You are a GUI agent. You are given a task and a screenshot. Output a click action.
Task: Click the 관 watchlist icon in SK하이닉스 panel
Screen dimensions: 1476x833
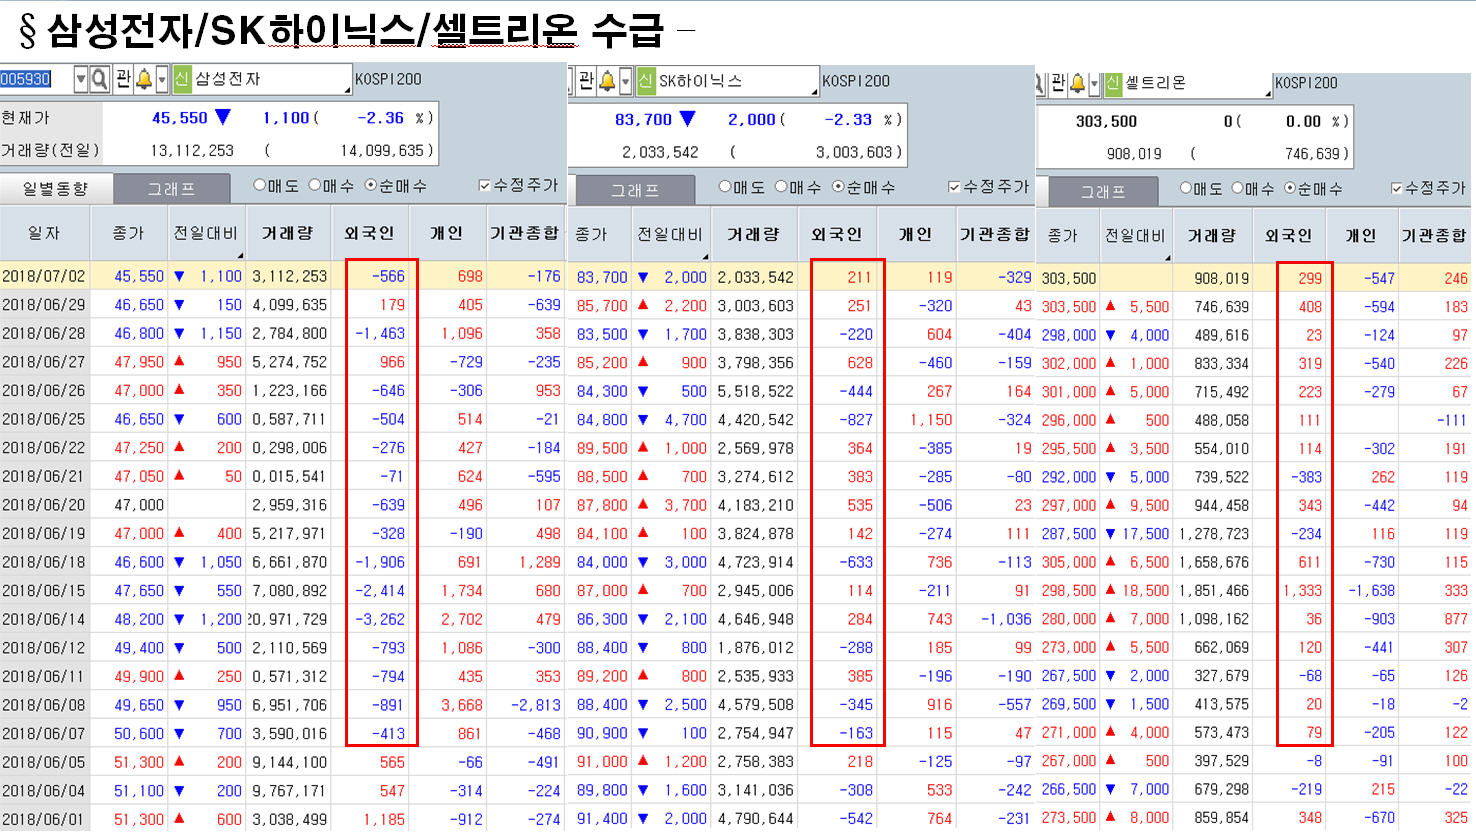click(x=586, y=81)
